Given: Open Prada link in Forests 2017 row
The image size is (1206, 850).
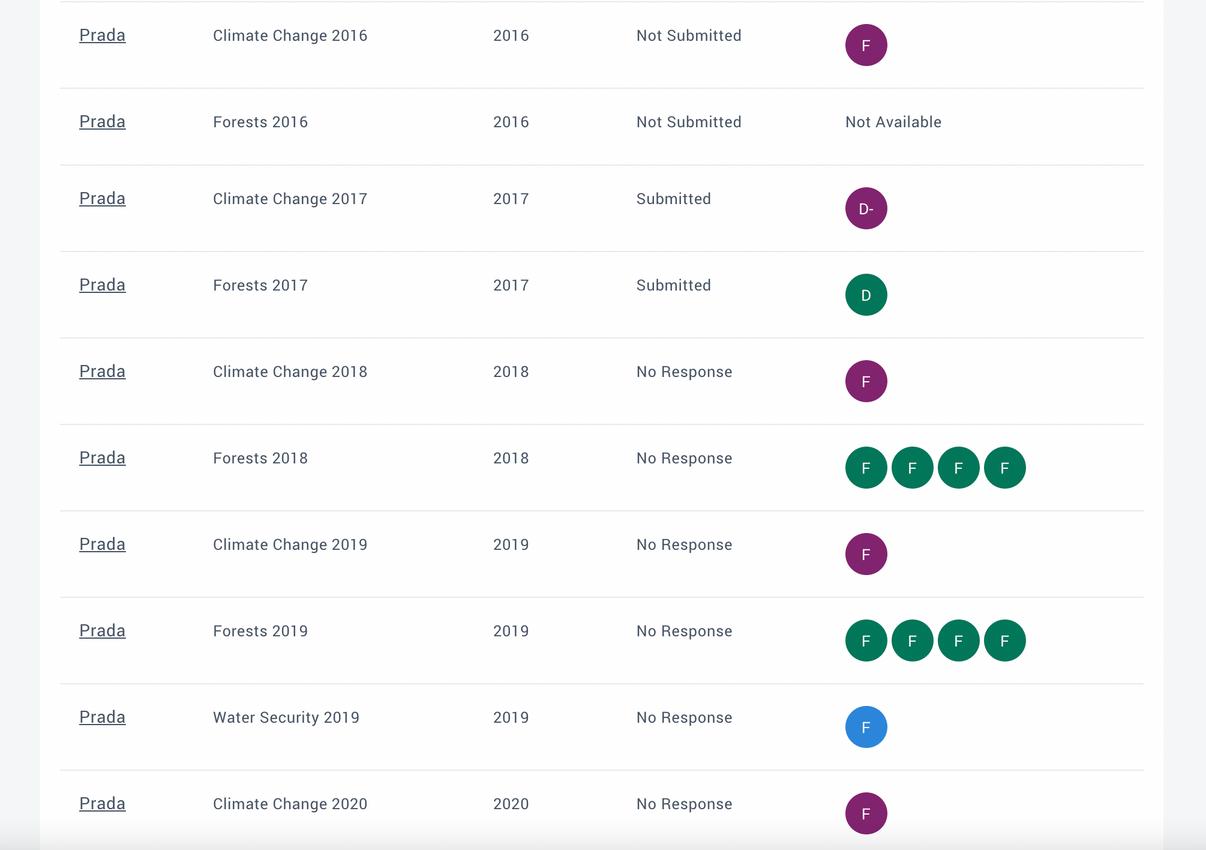Looking at the screenshot, I should (102, 285).
